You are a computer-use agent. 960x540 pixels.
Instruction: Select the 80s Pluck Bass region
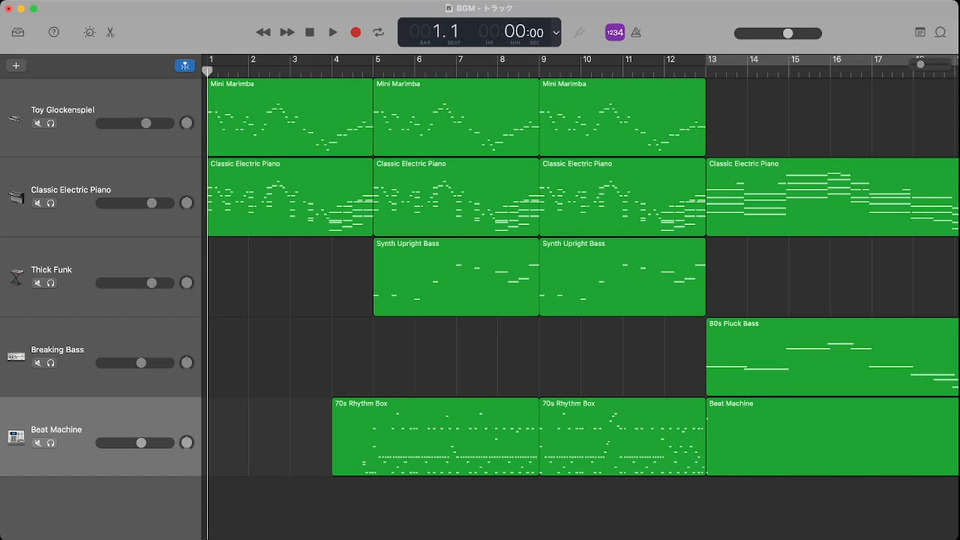coord(833,357)
